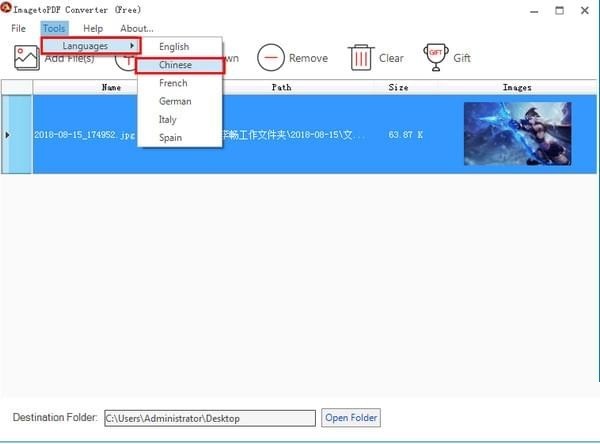The height and width of the screenshot is (444, 600).
Task: Click the Add File(s) image icon
Action: (x=26, y=58)
